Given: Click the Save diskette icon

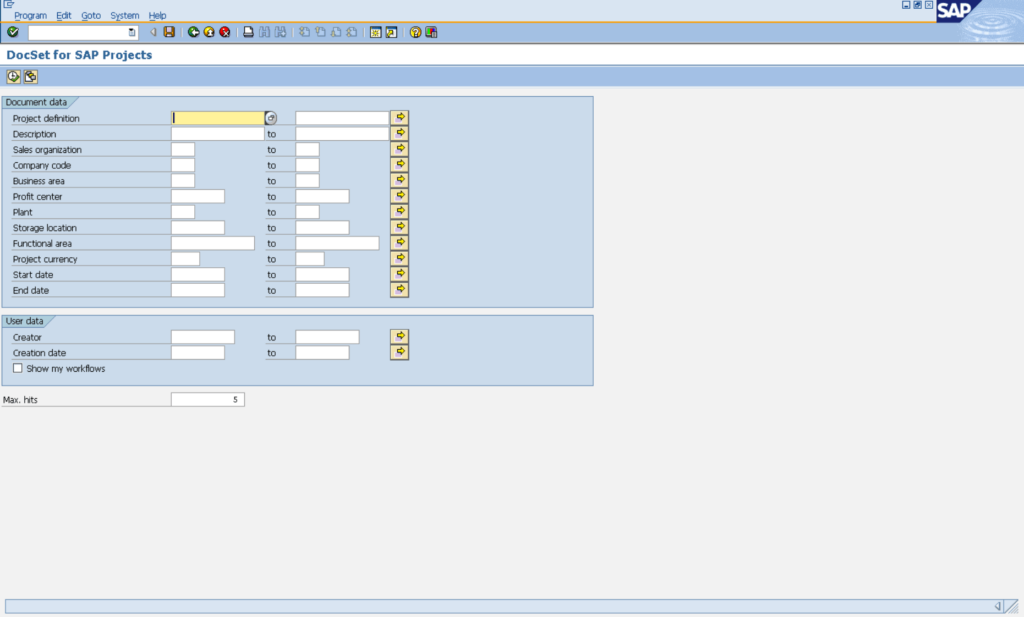Looking at the screenshot, I should 169,32.
